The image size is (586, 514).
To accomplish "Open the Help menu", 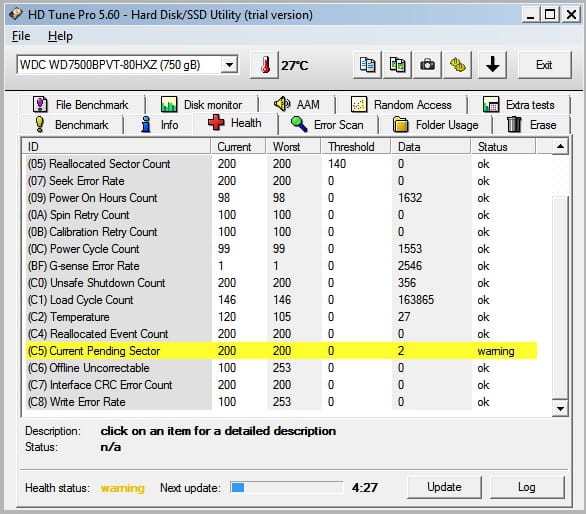I will click(60, 36).
